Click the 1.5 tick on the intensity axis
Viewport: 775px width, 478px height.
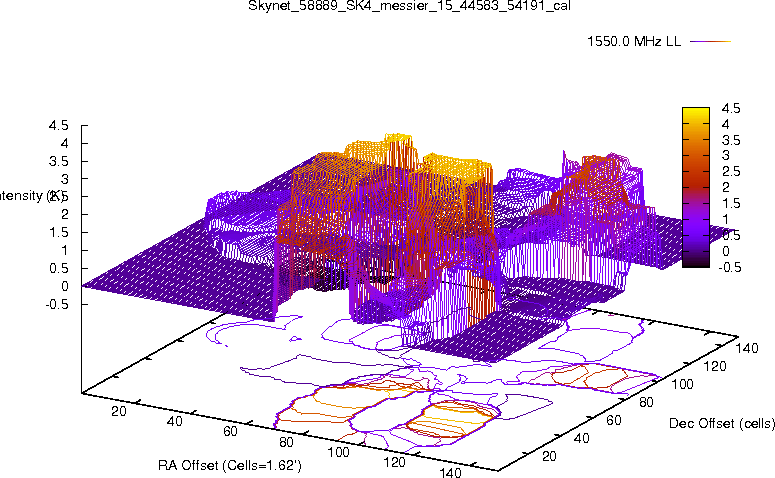click(58, 232)
